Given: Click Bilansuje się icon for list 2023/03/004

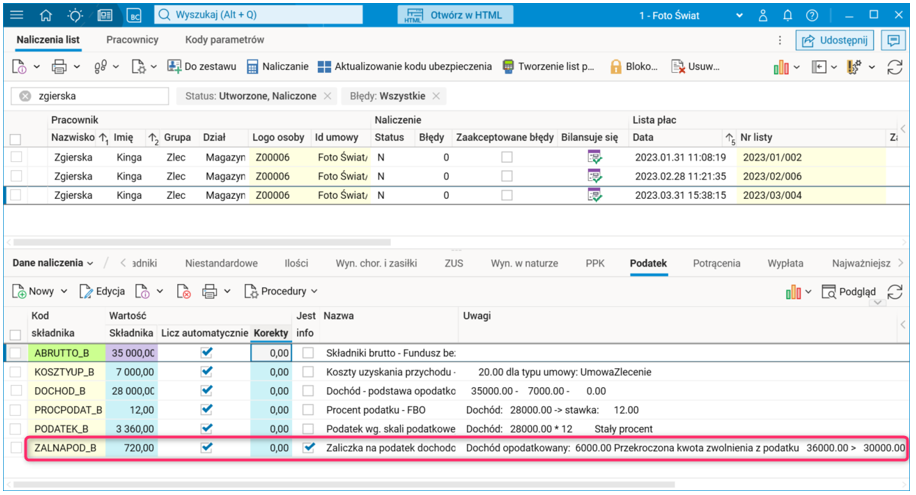Looking at the screenshot, I should [594, 195].
